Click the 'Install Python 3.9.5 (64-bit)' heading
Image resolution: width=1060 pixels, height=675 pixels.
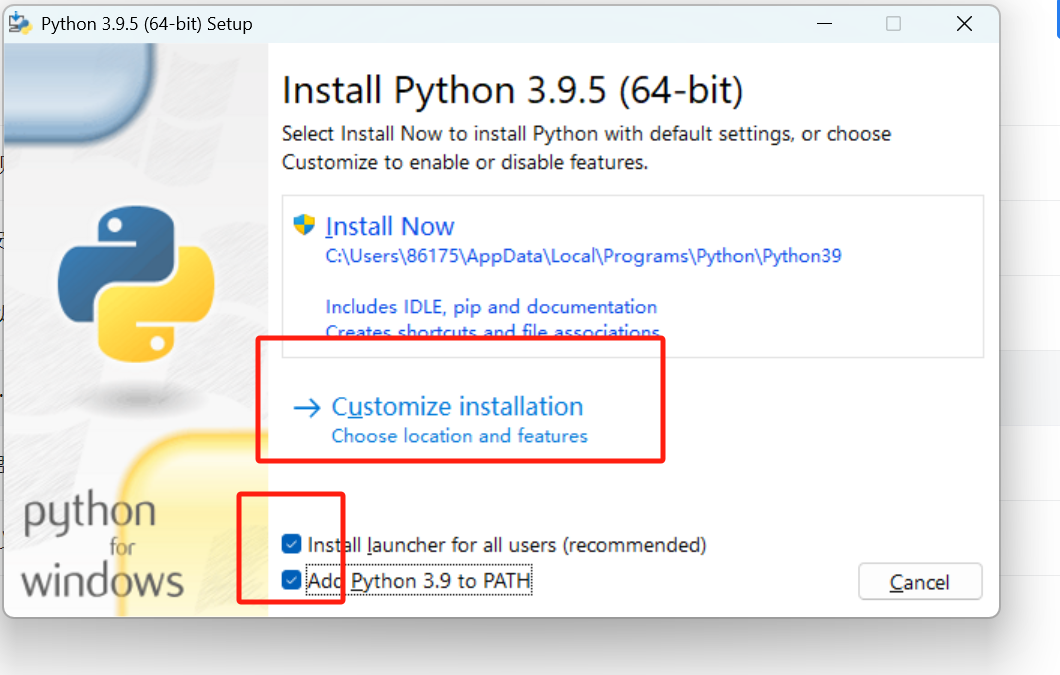[512, 91]
